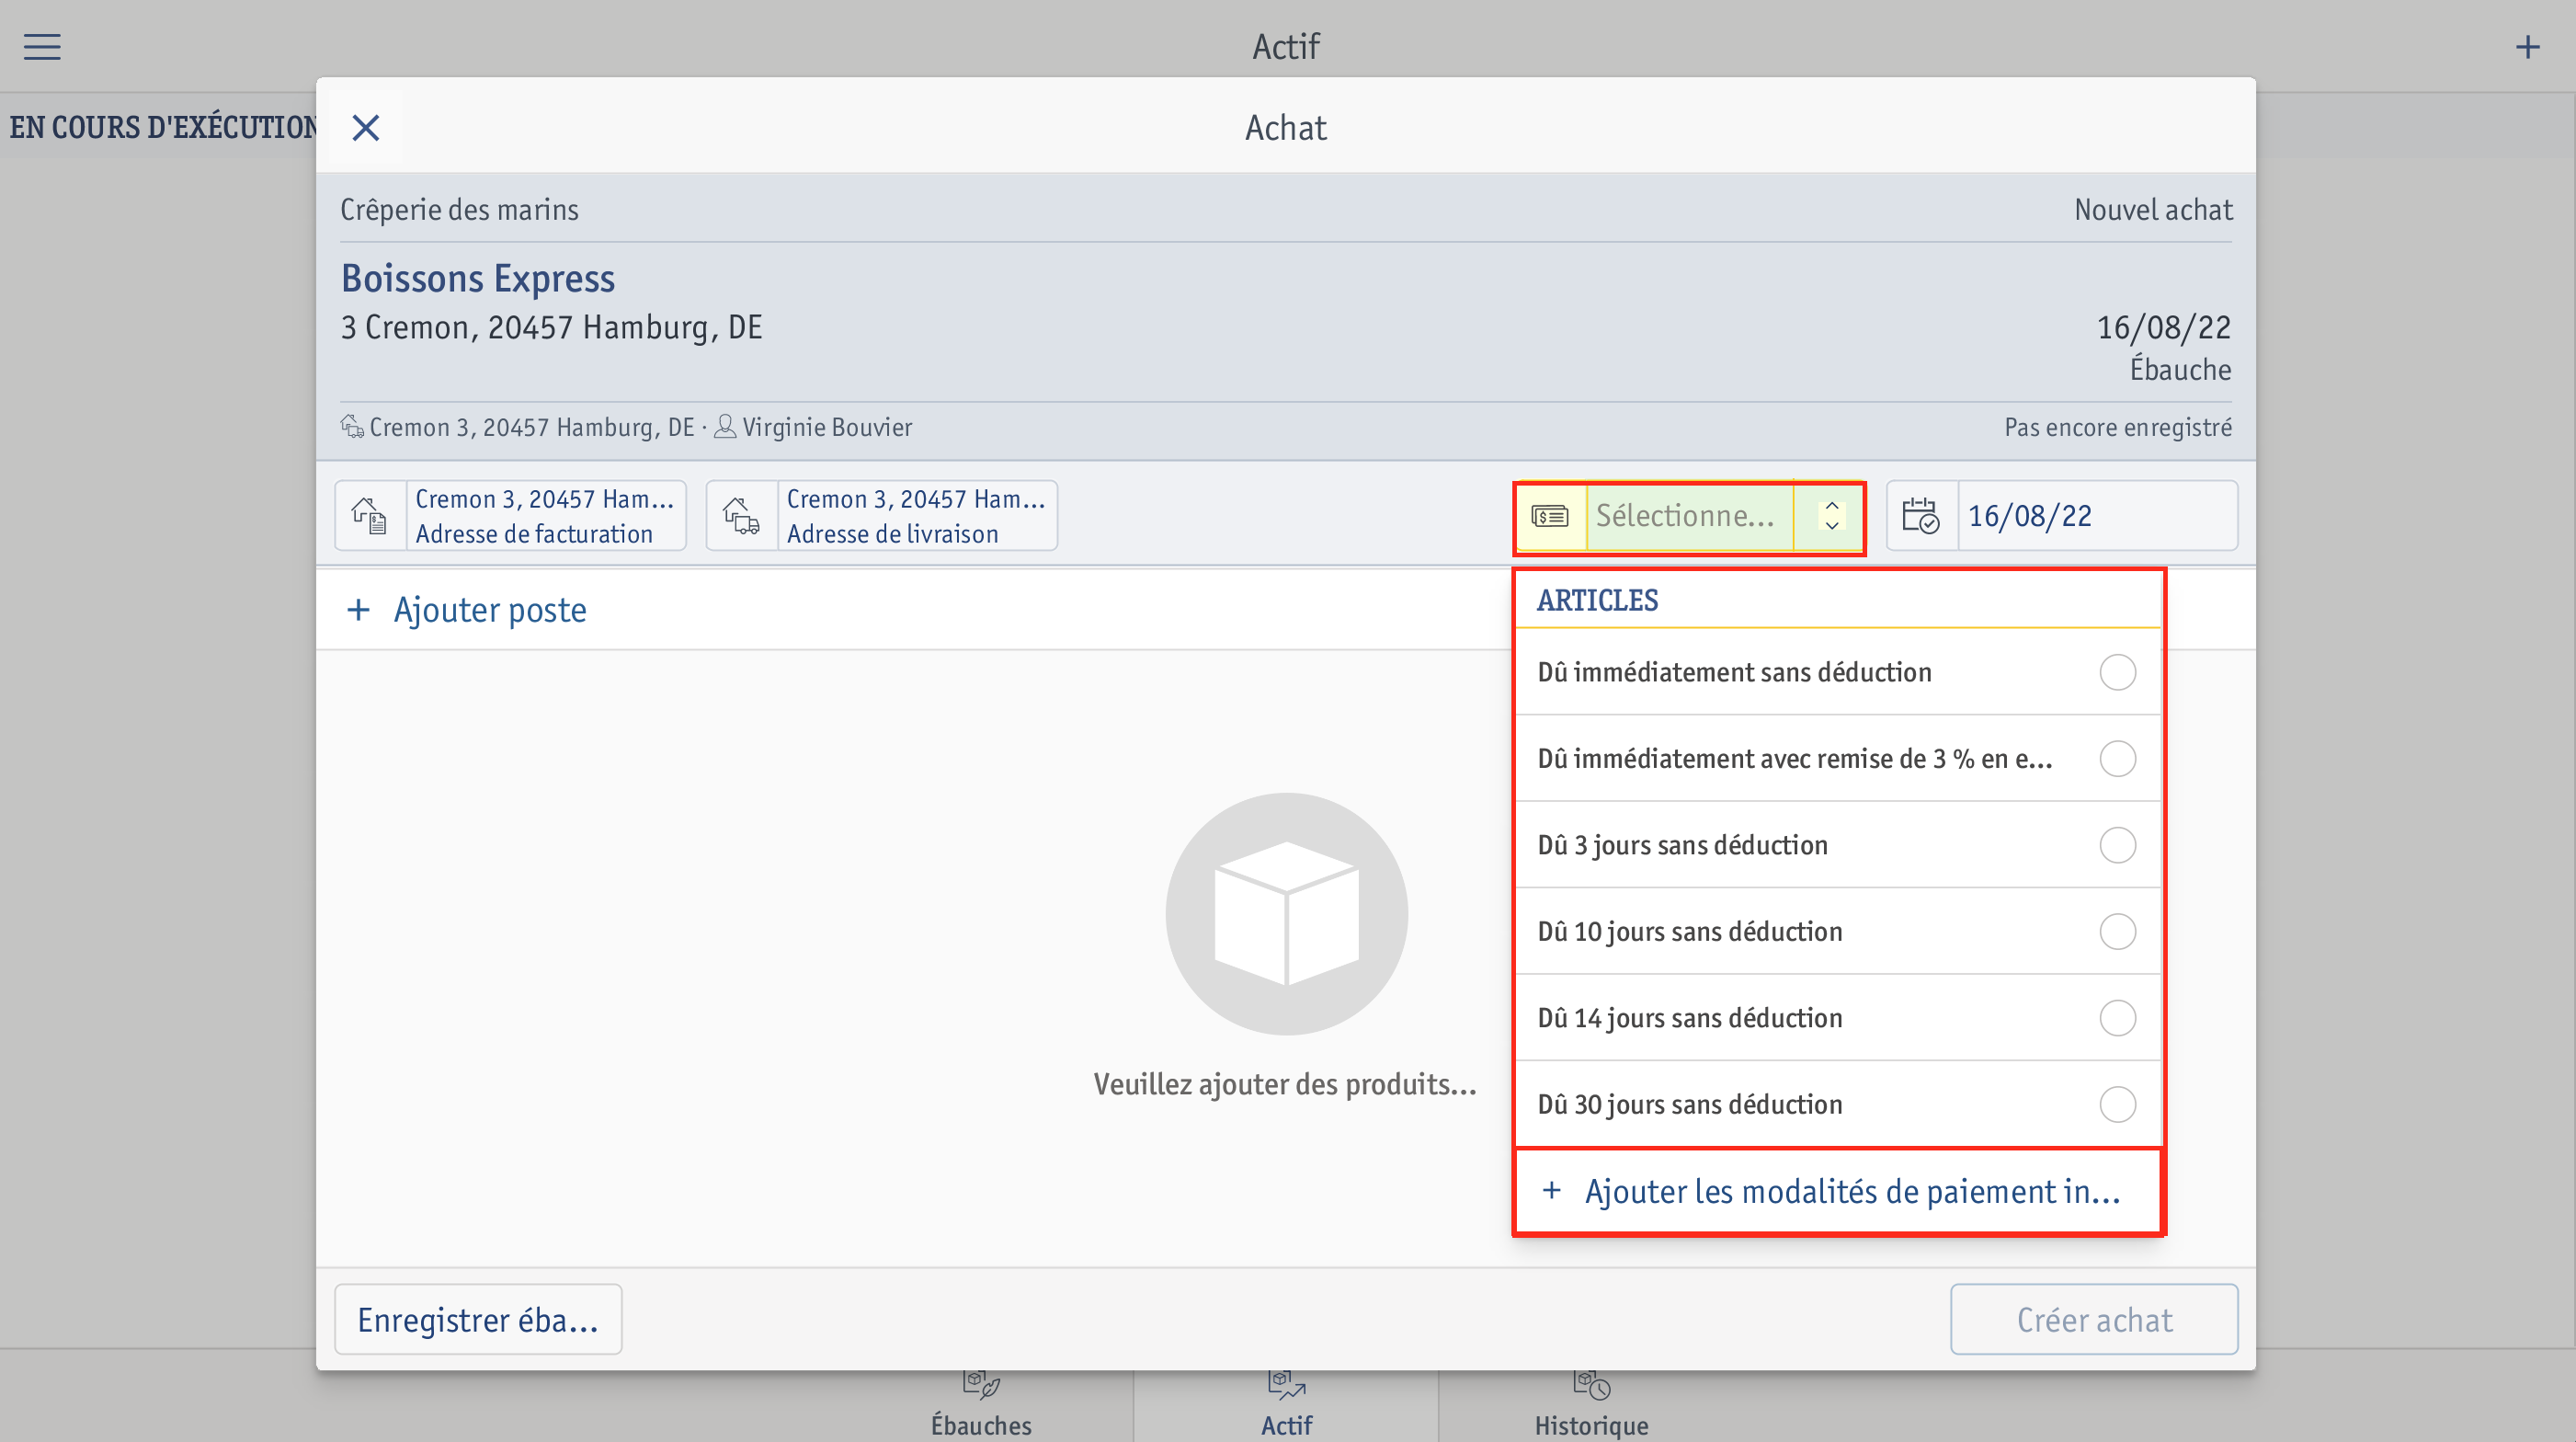Open the Adresse de livraison field
The height and width of the screenshot is (1442, 2576).
(x=882, y=516)
